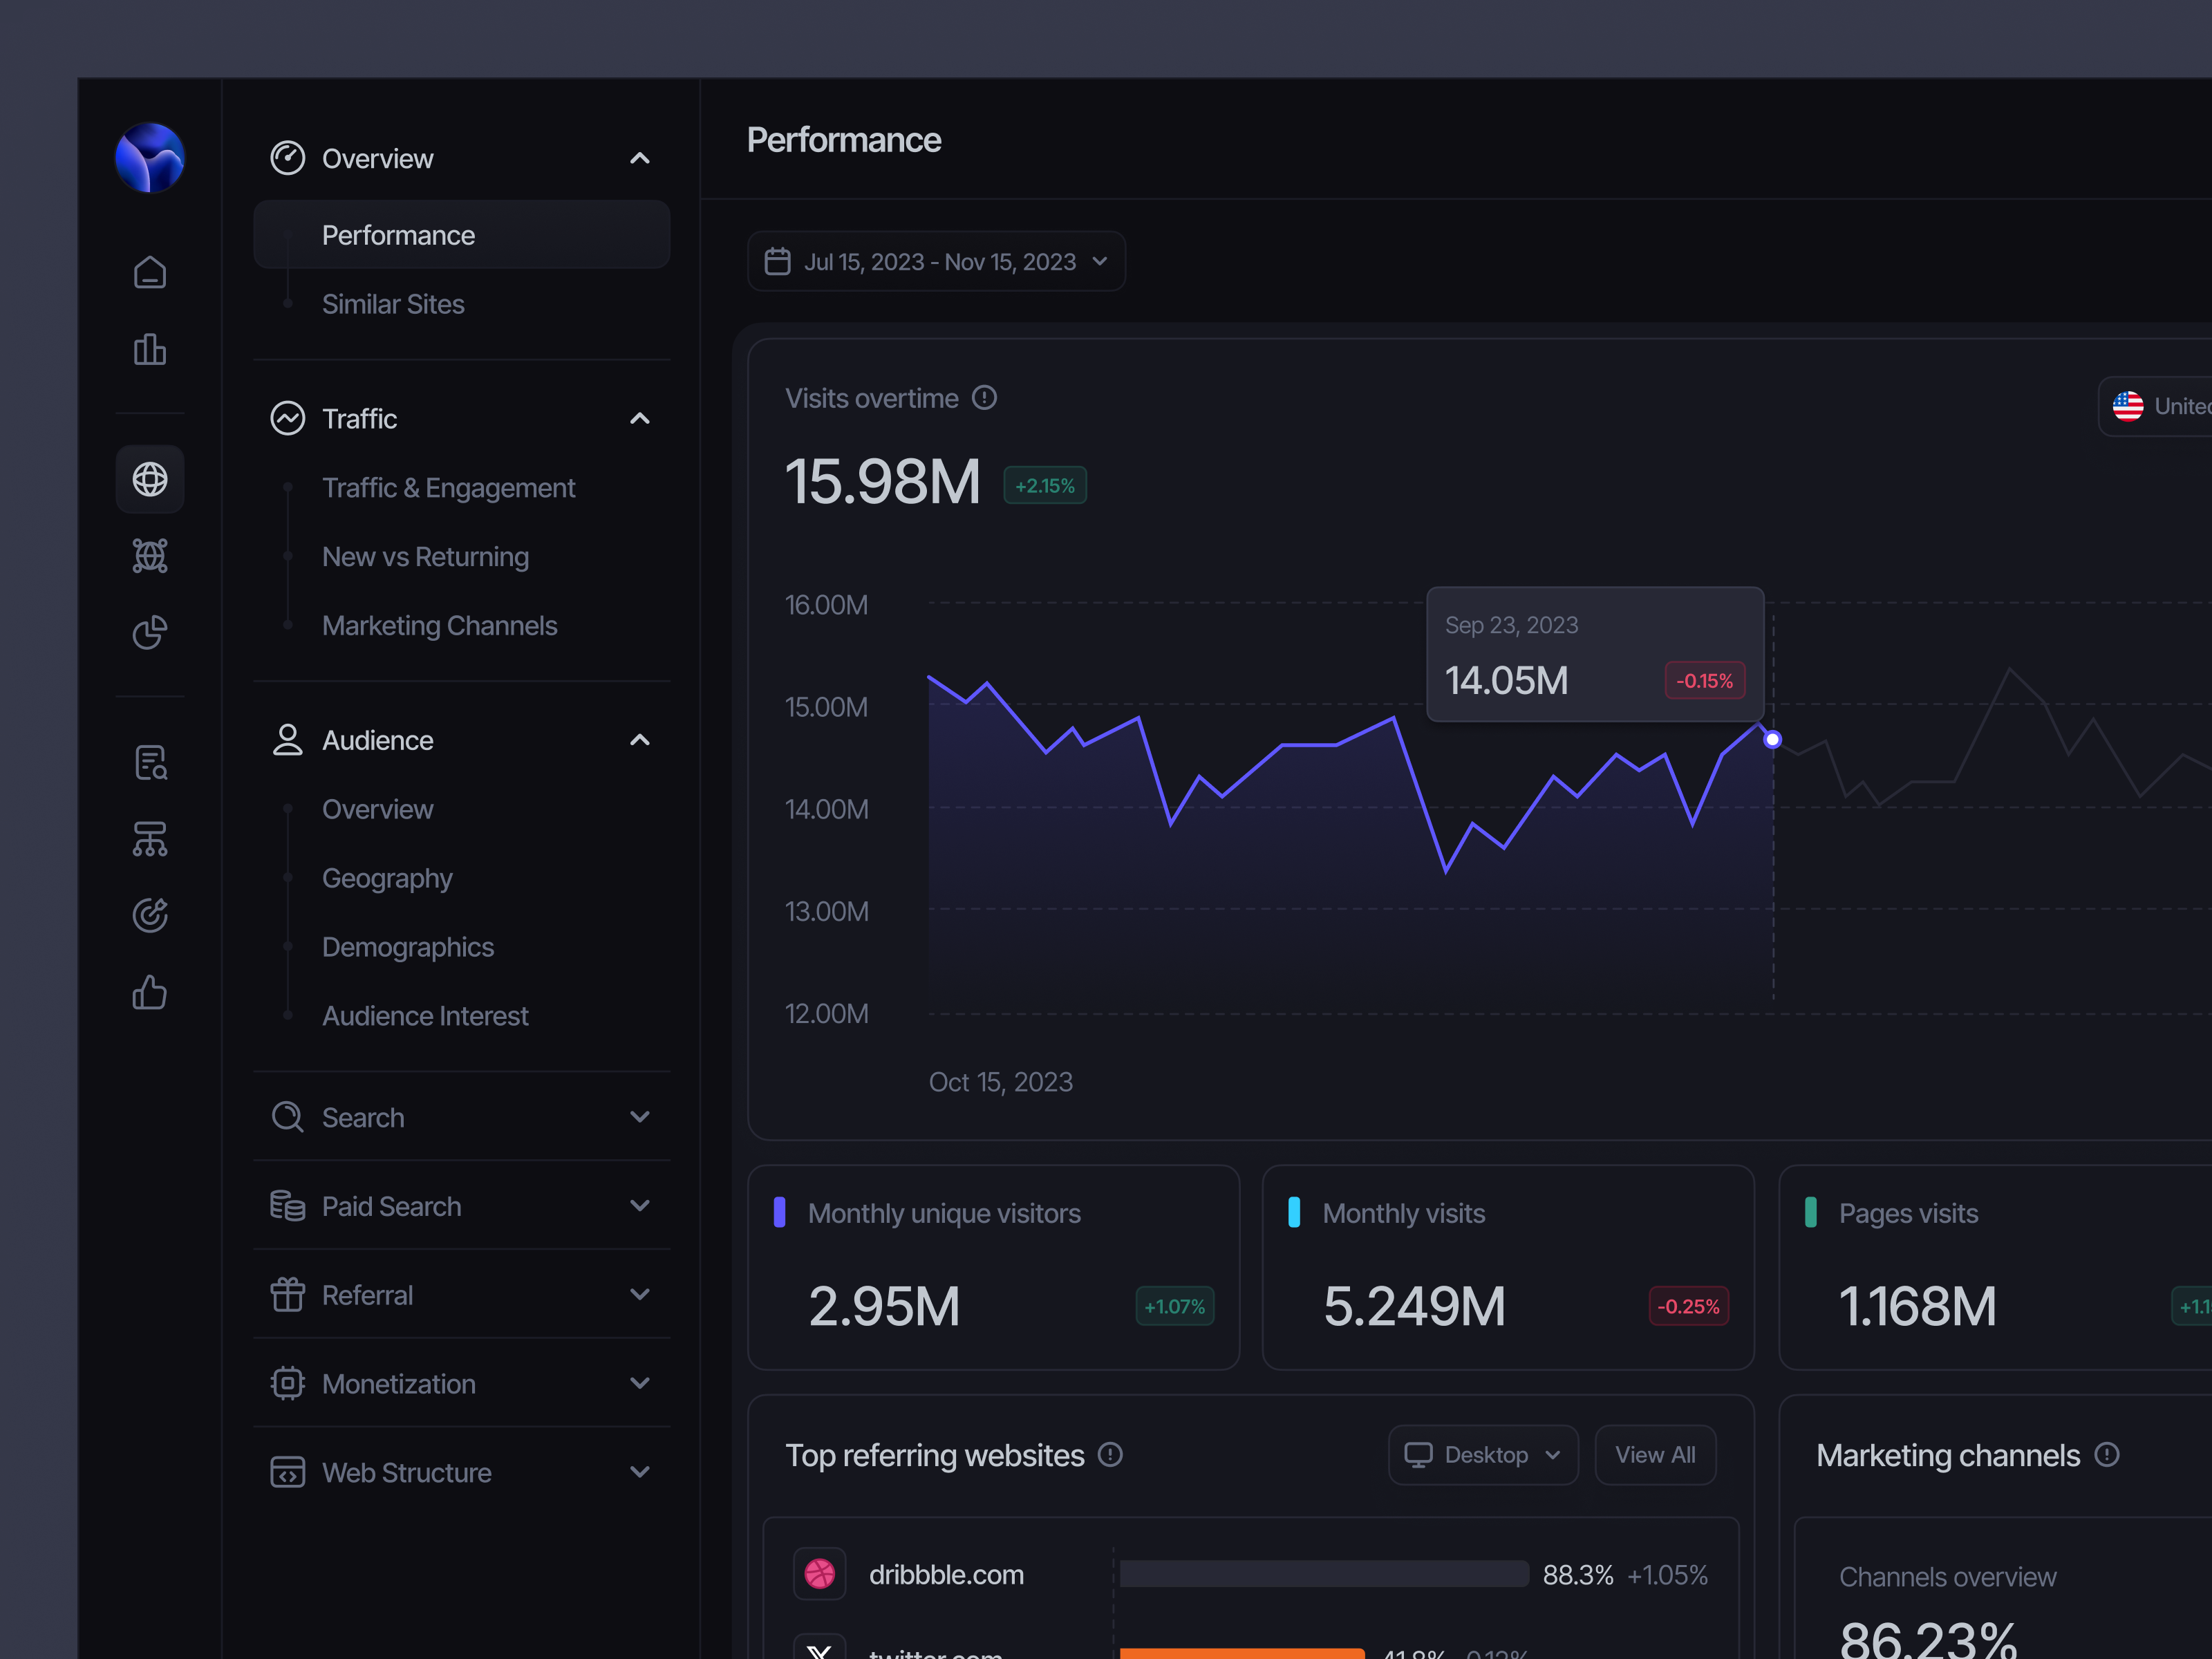Select the thumbs up icon in sidebar

tap(149, 992)
